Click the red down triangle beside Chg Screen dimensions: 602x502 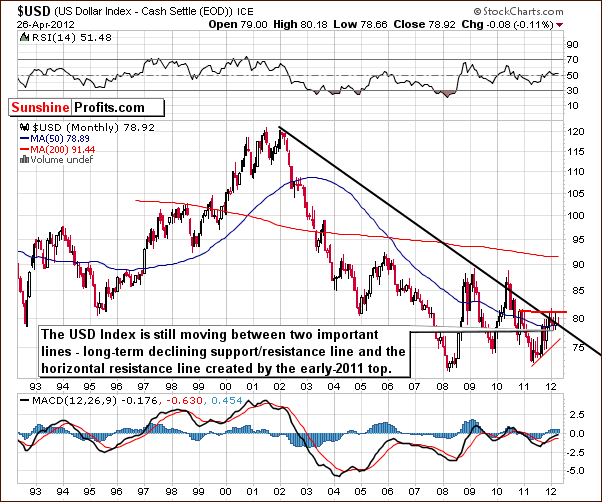coord(559,25)
